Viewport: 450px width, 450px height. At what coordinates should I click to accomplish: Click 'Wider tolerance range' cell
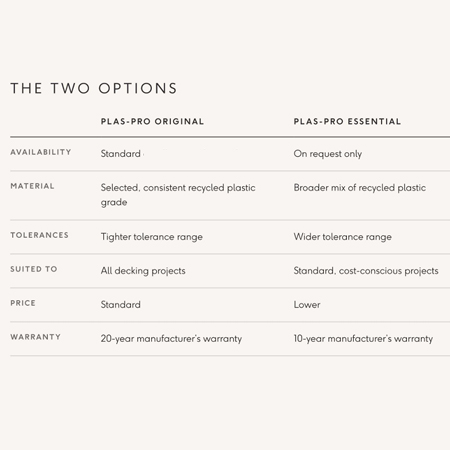pos(343,237)
